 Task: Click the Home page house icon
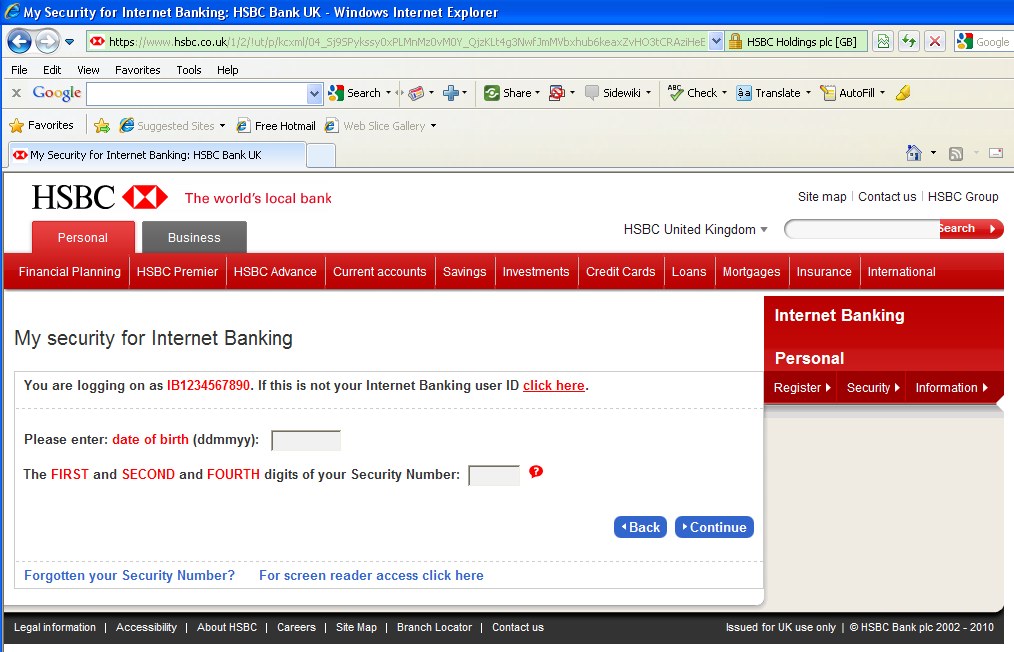pos(914,153)
